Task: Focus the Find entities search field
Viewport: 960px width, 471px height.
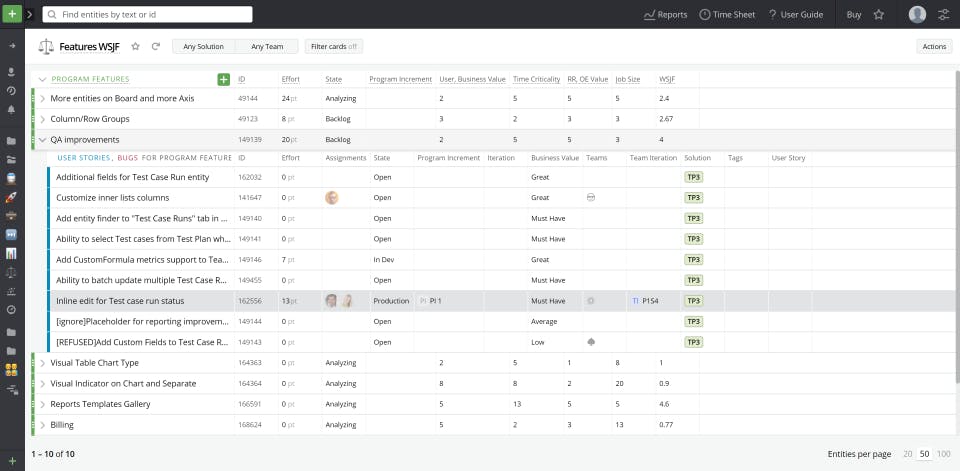Action: point(148,14)
